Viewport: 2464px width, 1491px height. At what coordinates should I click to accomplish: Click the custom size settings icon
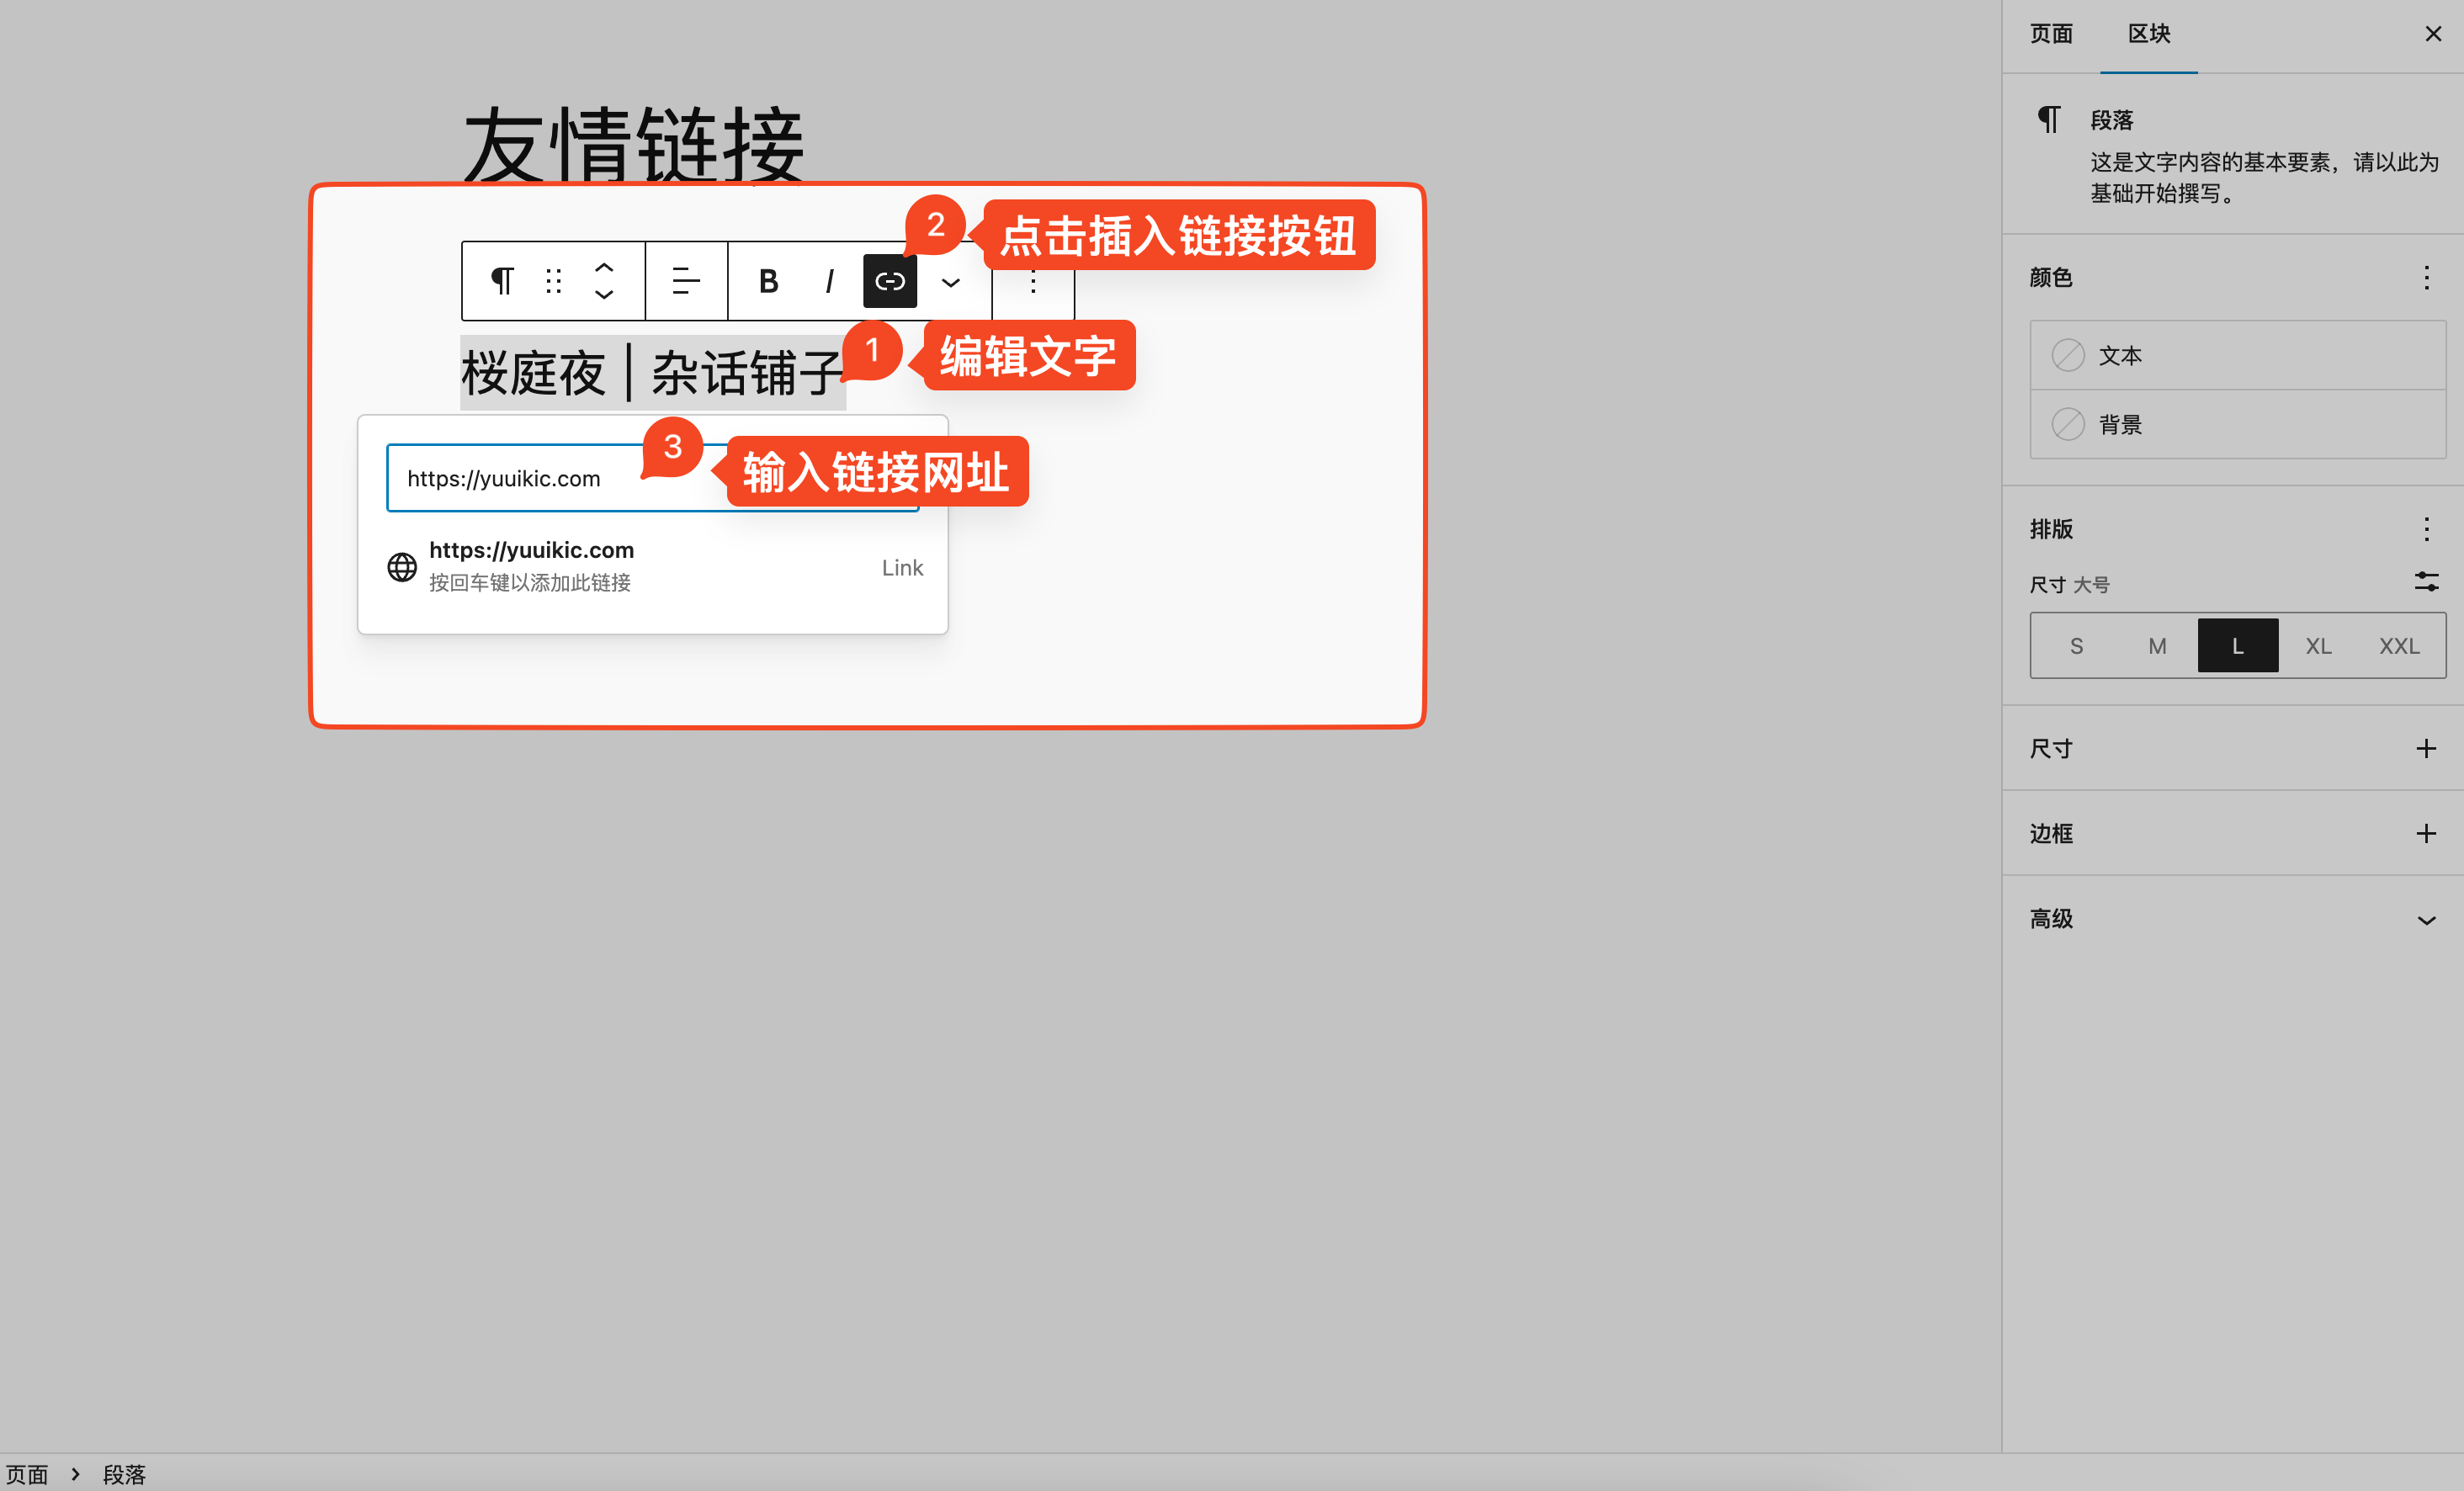tap(2426, 582)
